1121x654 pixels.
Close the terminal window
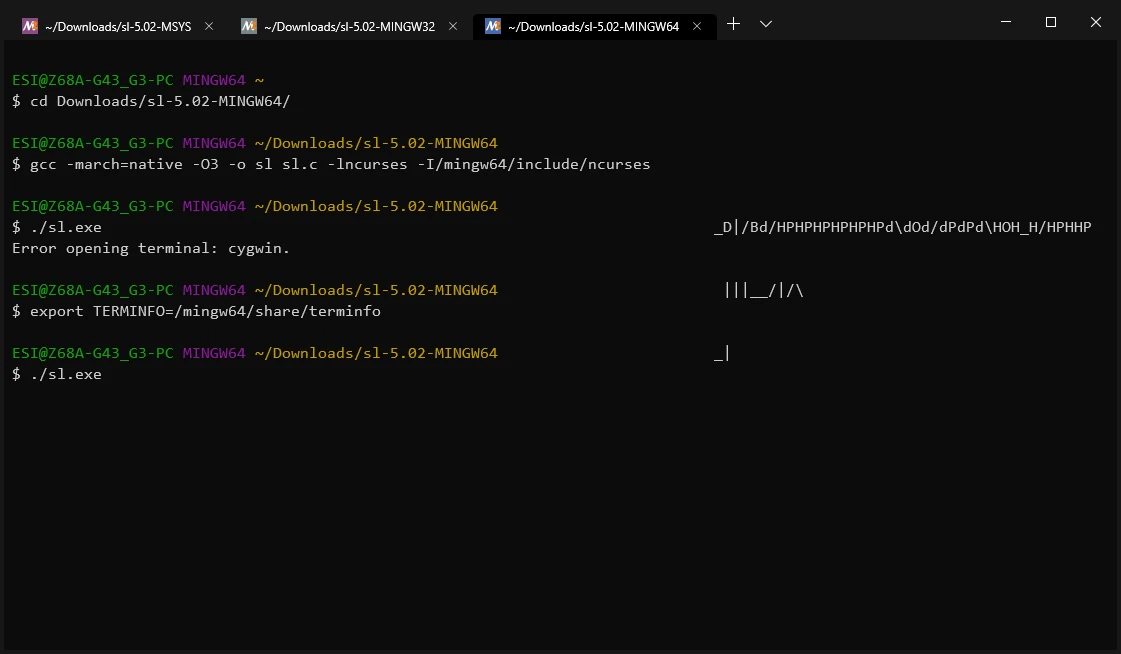tap(1095, 22)
